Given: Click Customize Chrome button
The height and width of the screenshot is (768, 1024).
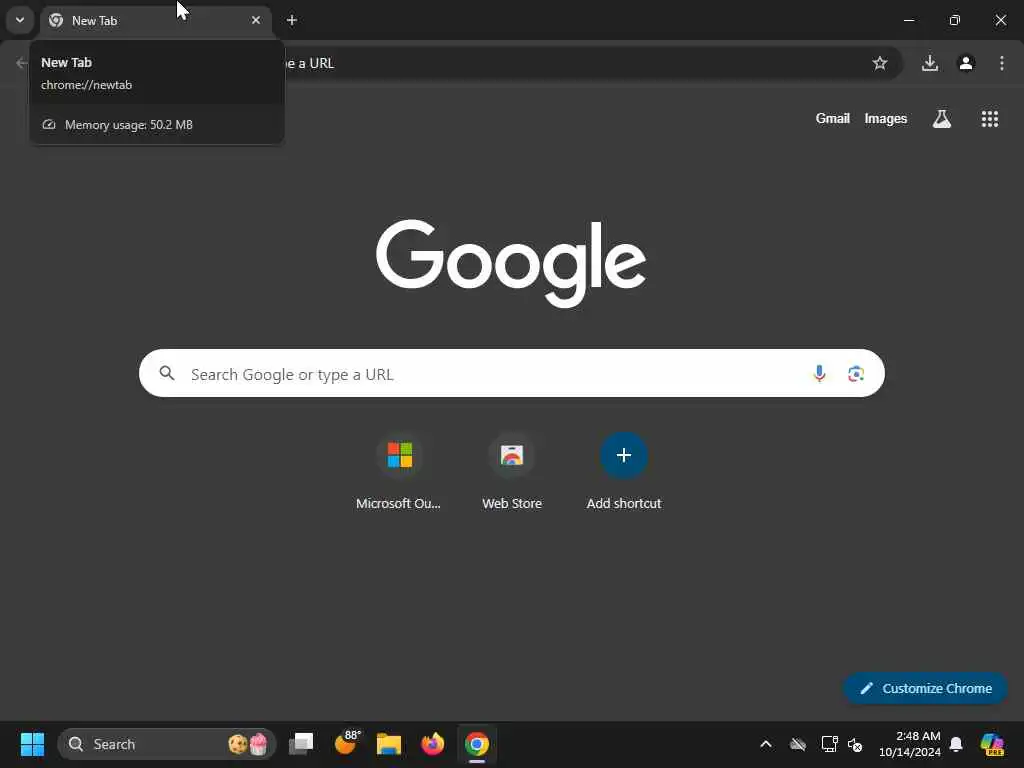Looking at the screenshot, I should click(925, 688).
